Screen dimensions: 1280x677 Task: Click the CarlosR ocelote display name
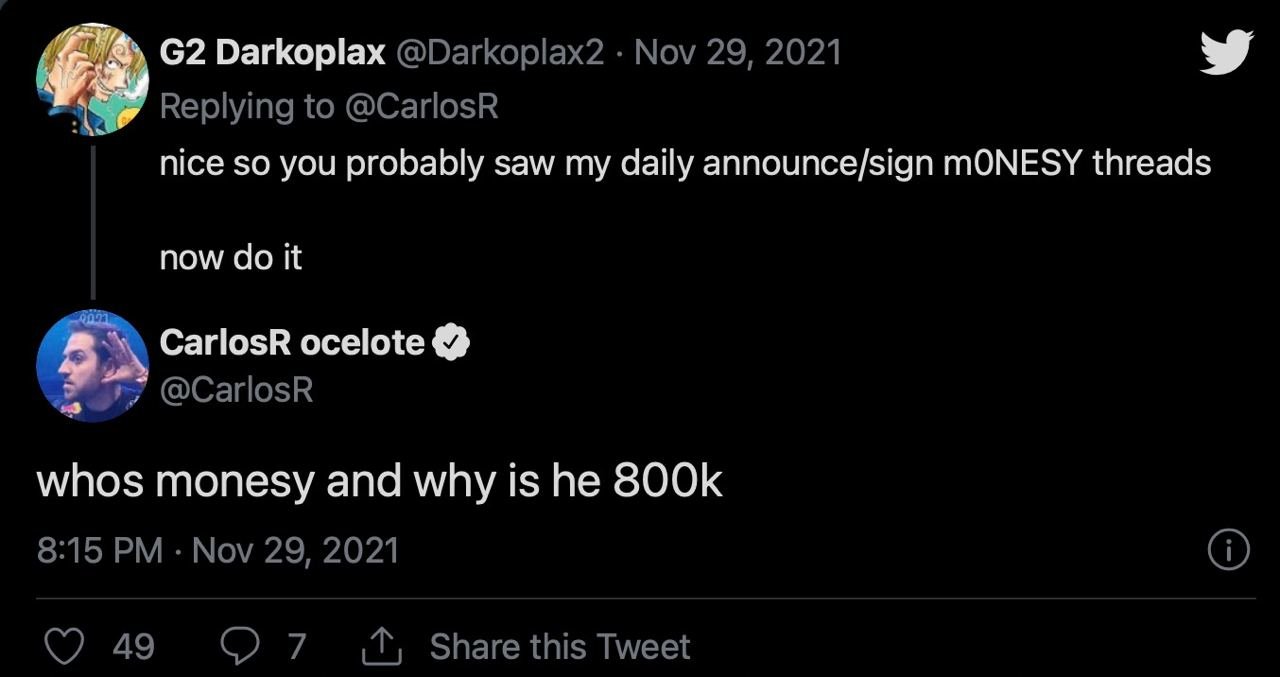292,343
